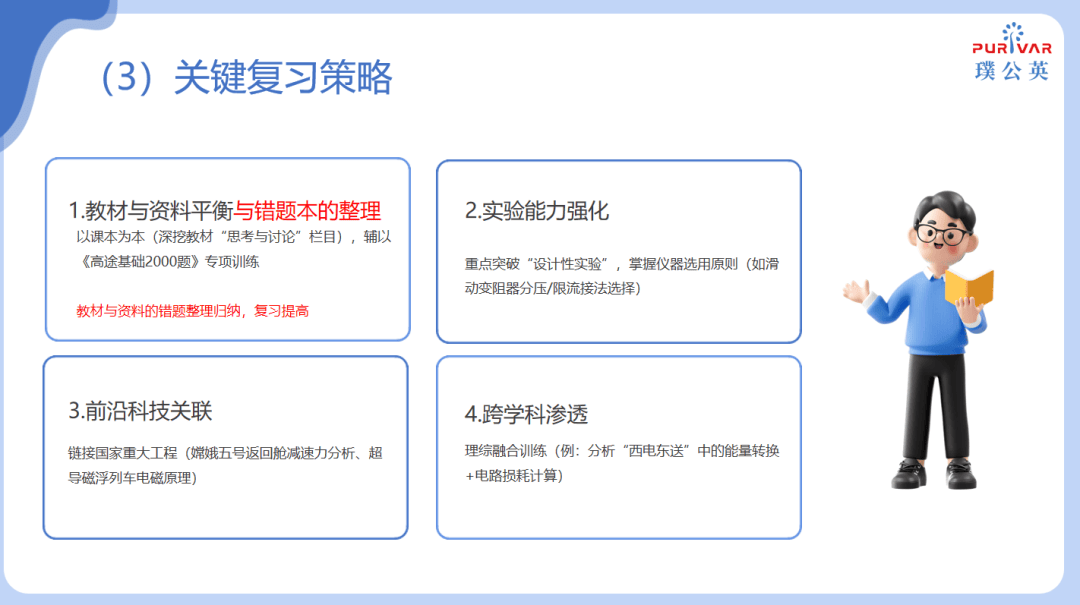Click the orange book held by the character

971,286
